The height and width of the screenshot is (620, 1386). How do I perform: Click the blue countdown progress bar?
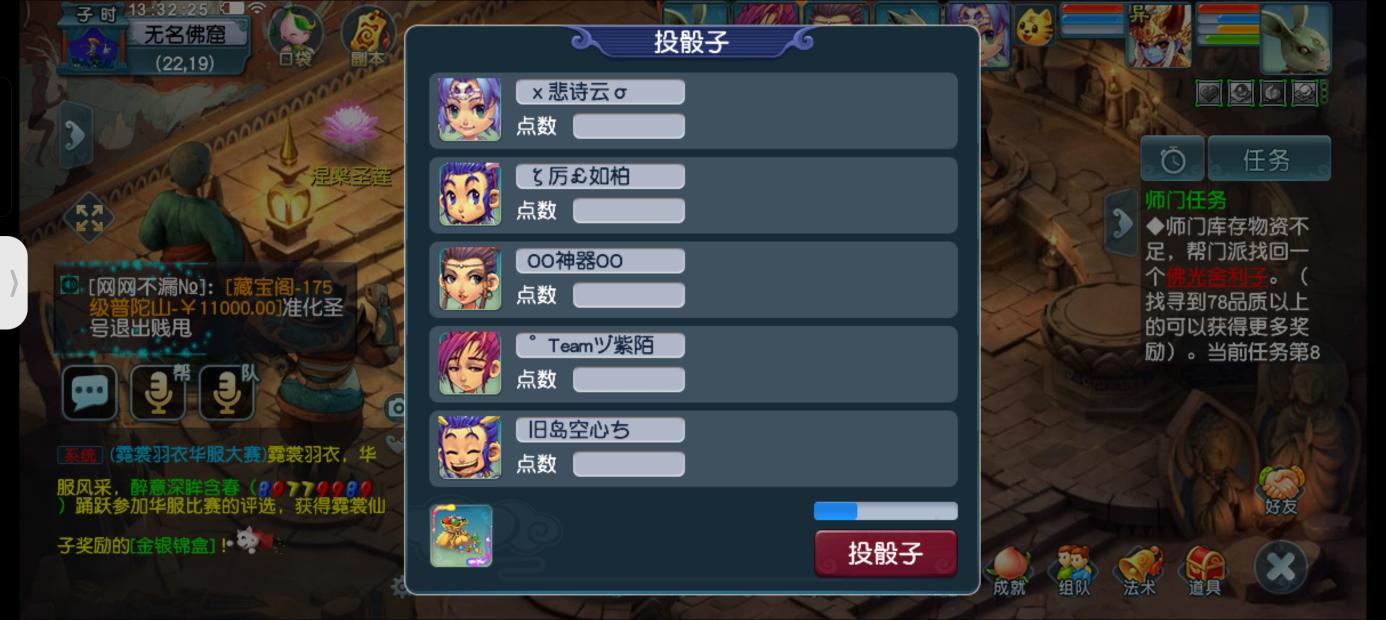[x=885, y=511]
